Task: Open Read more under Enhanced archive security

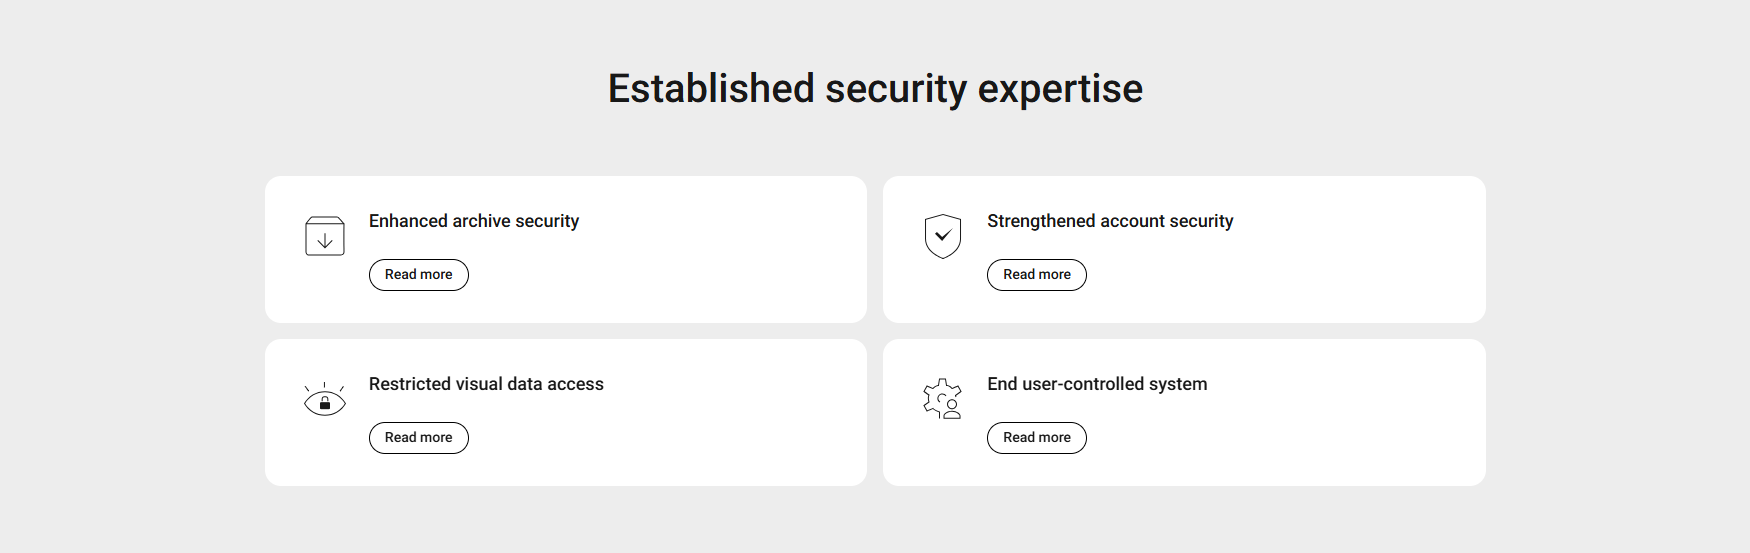Action: (x=418, y=275)
